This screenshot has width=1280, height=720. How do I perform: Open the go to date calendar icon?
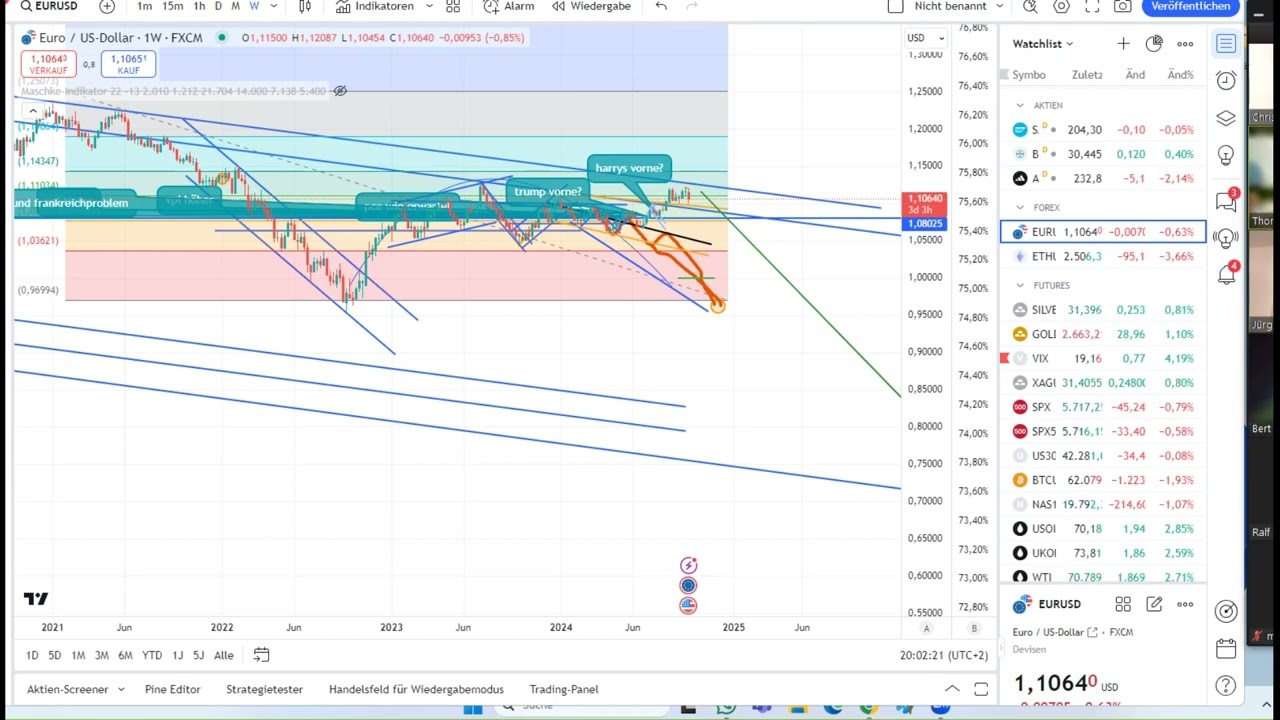261,655
